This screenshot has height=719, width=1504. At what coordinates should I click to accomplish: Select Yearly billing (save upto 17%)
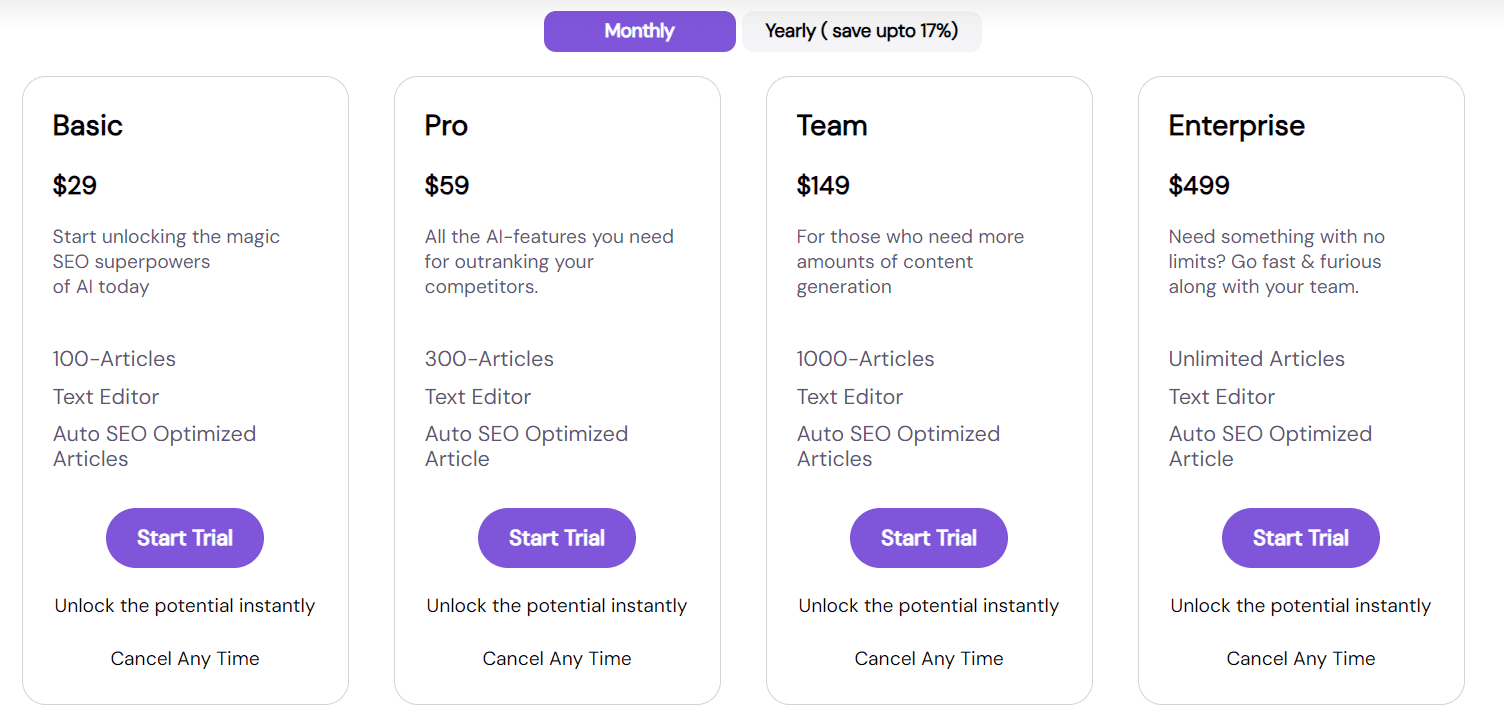(861, 31)
